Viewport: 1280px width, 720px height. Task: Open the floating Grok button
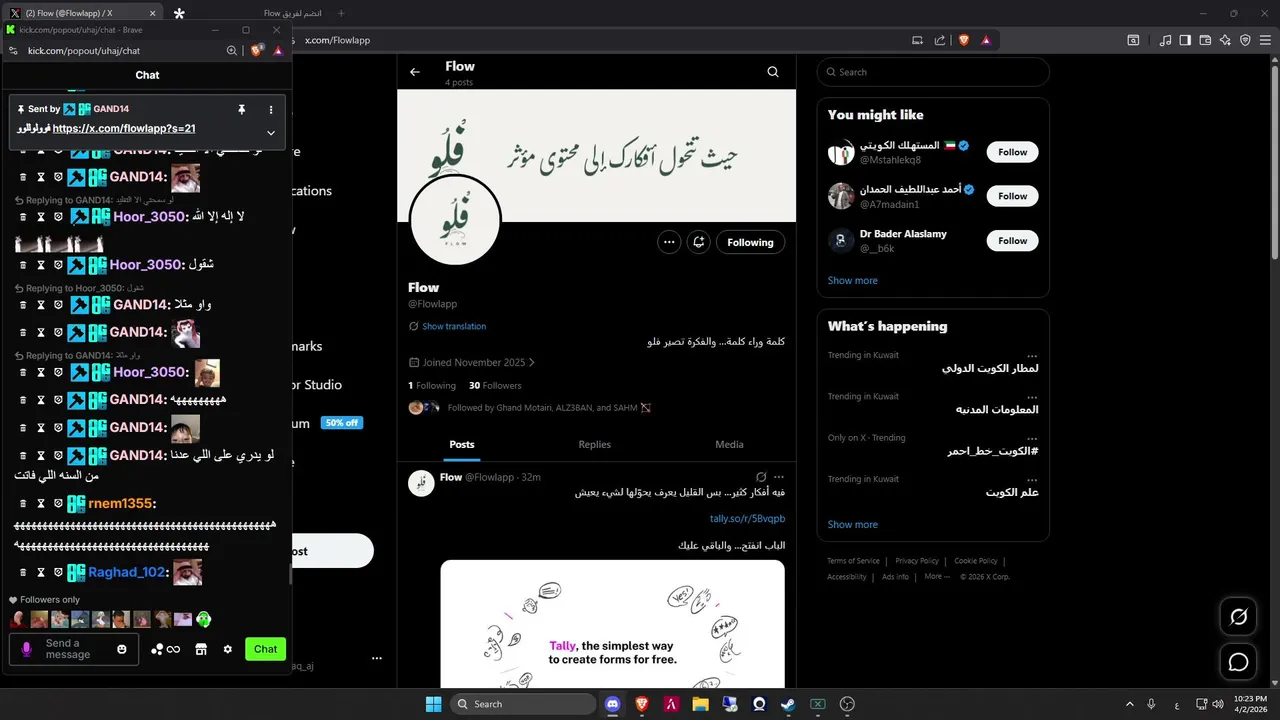1238,617
